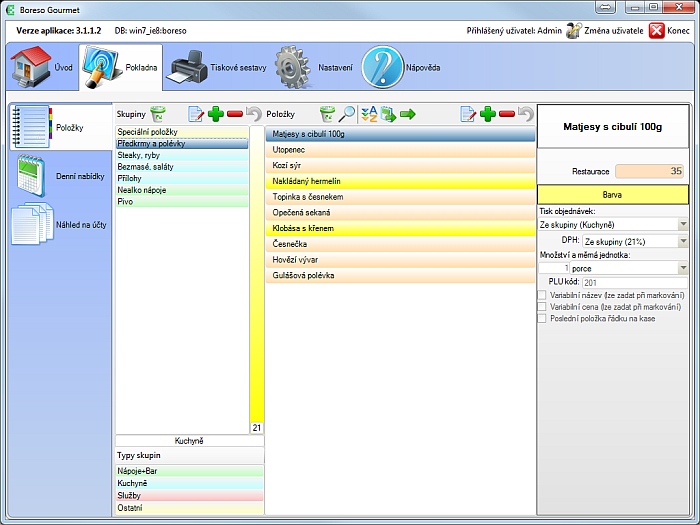The height and width of the screenshot is (525, 700).
Task: Open the porce unit dropdown
Action: [683, 268]
